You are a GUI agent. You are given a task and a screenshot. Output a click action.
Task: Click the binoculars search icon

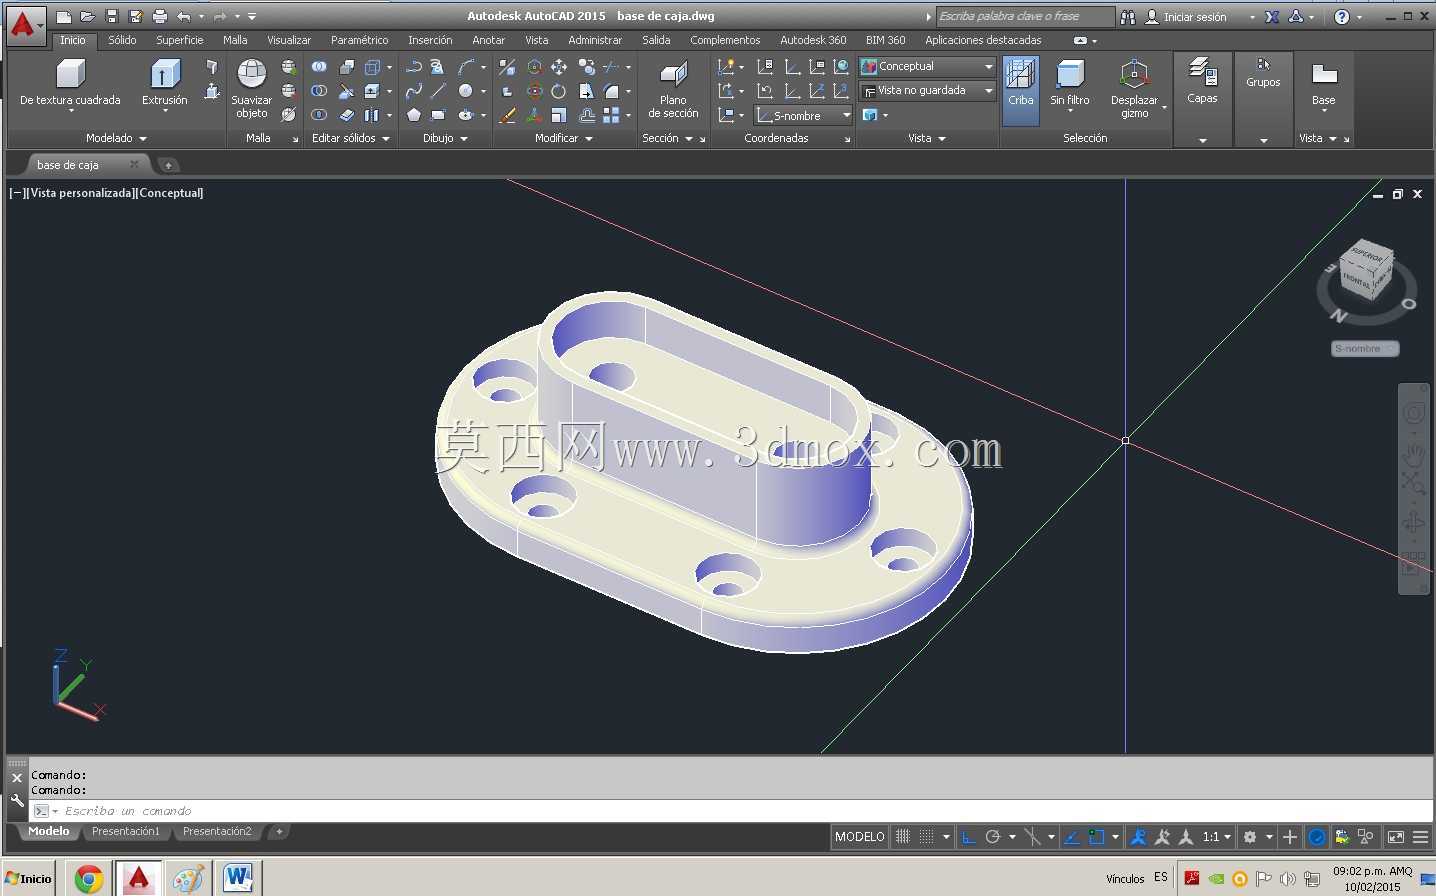pyautogui.click(x=1128, y=16)
